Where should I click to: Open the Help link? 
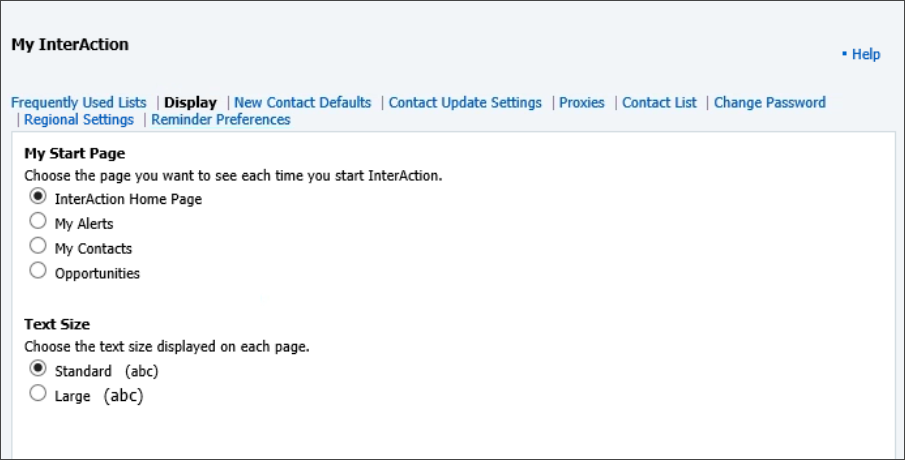(x=866, y=54)
